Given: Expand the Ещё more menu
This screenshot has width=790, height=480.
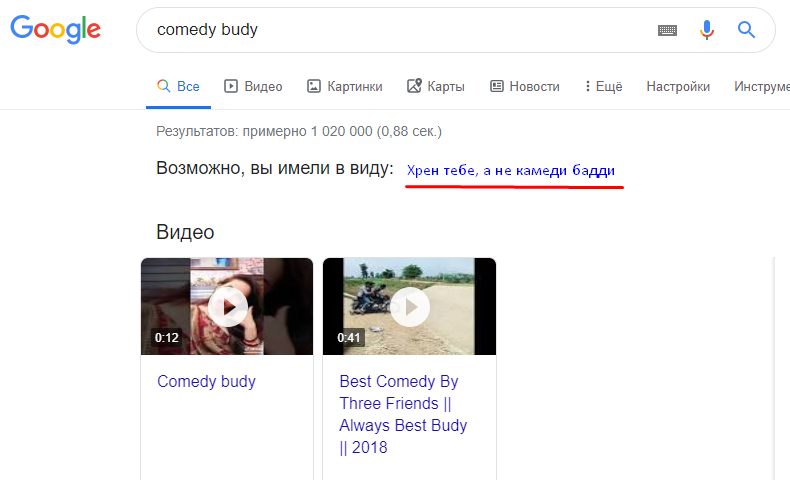Looking at the screenshot, I should coord(603,87).
